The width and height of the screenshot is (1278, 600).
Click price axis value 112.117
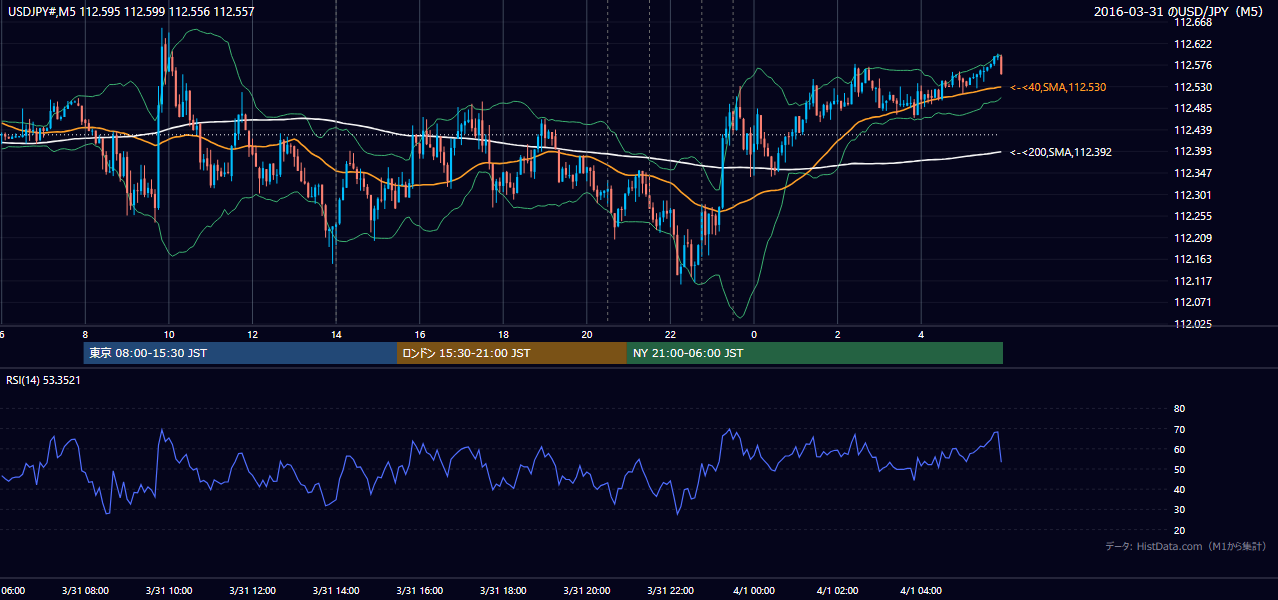tap(1193, 281)
